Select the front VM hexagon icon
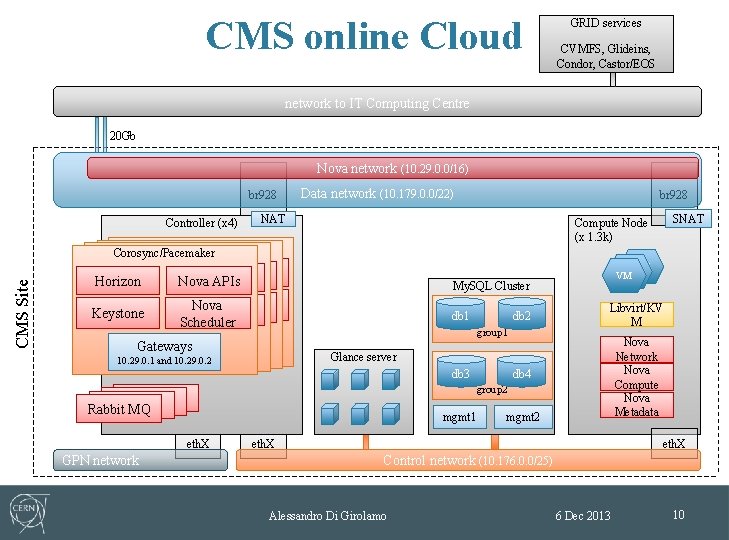729x540 pixels. pos(624,275)
